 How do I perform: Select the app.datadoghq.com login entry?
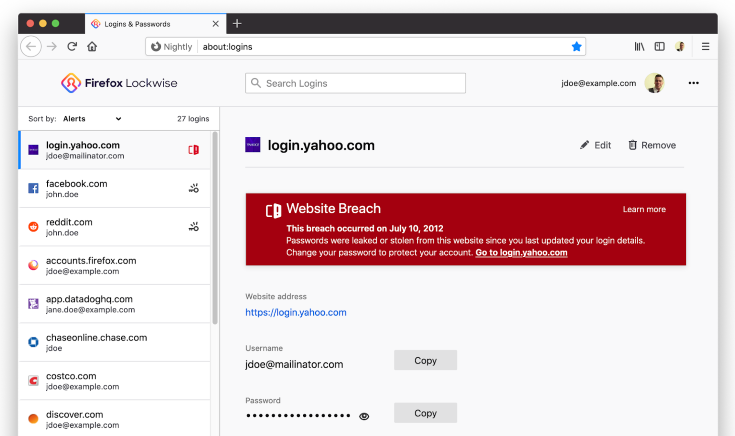point(114,304)
